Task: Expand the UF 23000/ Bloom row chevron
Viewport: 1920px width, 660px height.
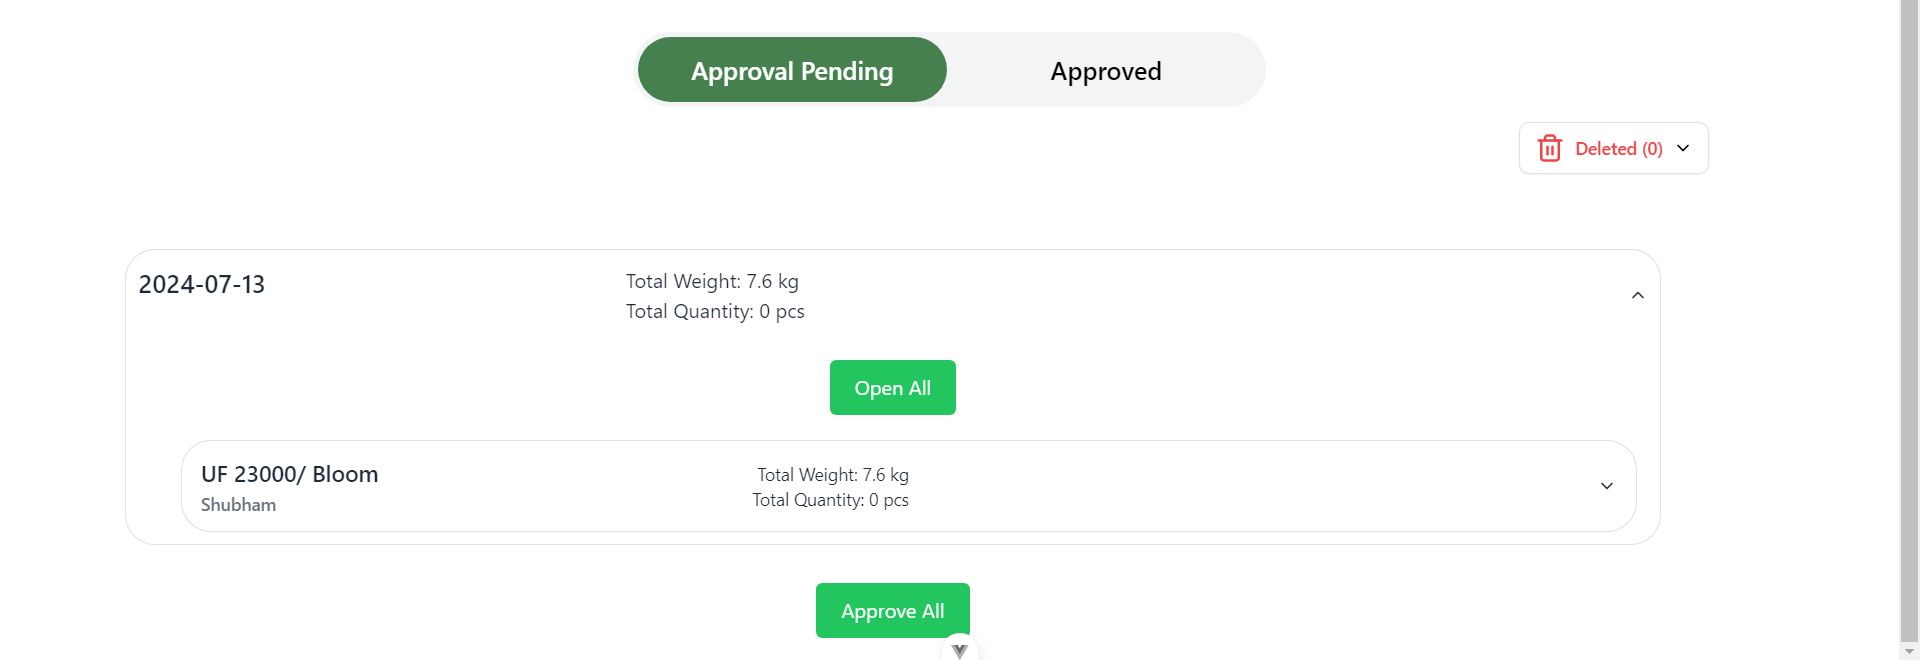Action: point(1606,486)
